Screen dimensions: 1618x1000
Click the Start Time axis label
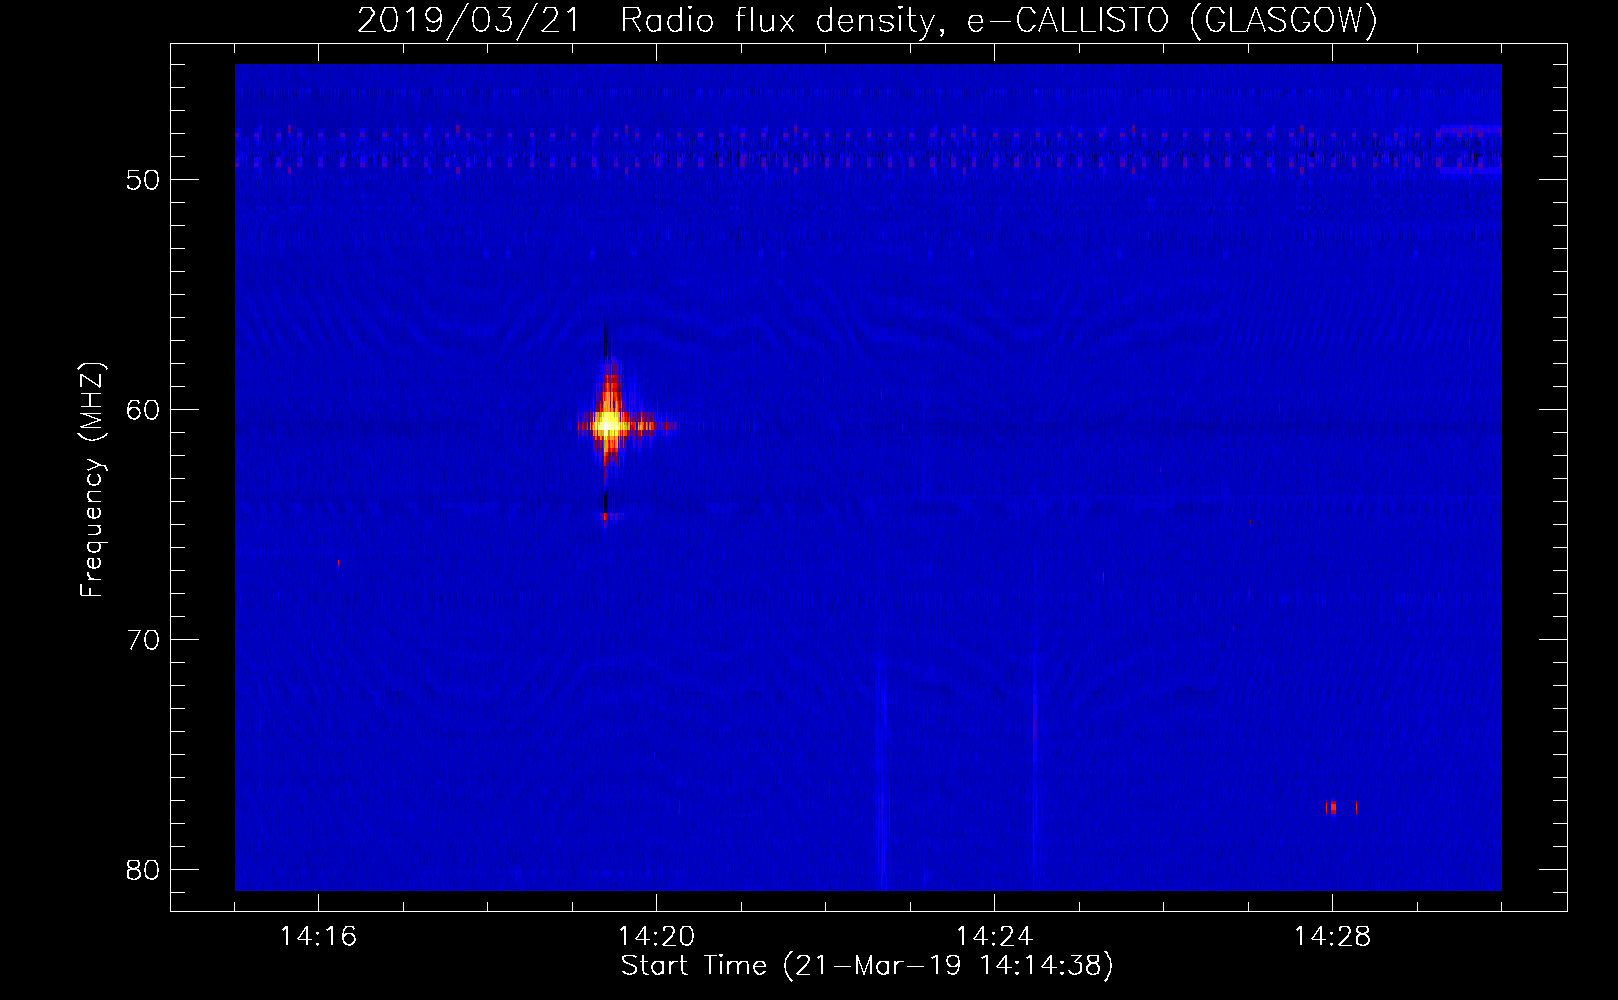click(x=867, y=966)
